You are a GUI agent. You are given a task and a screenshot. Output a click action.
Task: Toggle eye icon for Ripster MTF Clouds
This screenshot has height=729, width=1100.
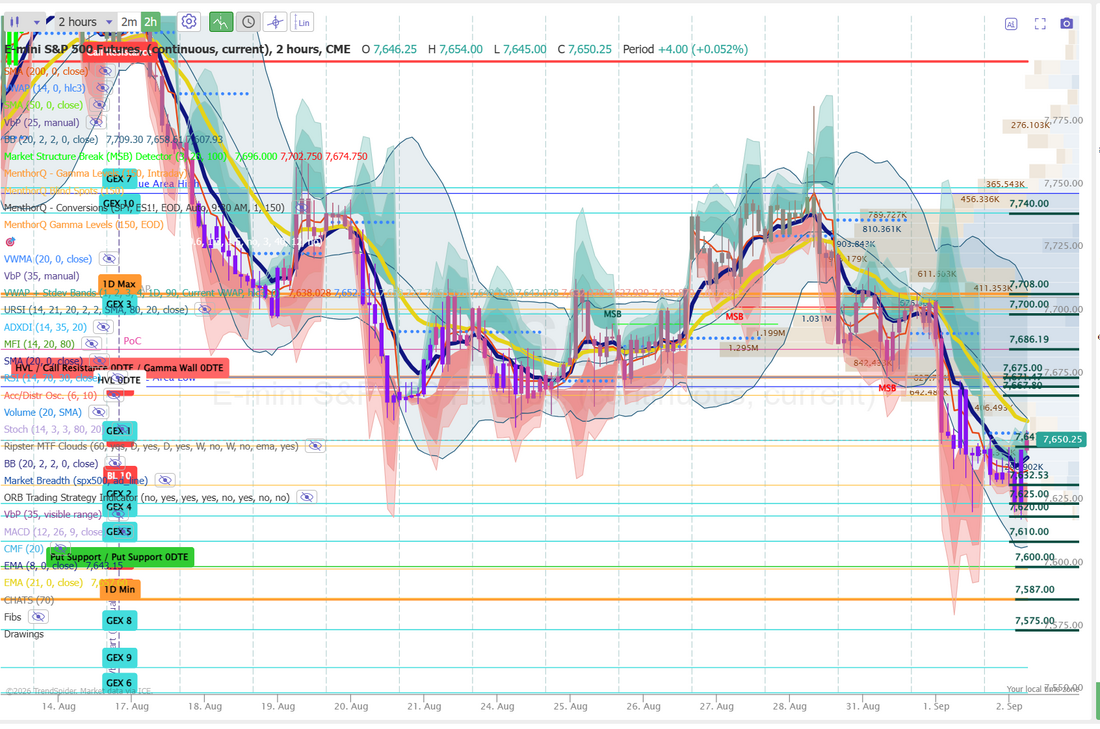coord(316,446)
